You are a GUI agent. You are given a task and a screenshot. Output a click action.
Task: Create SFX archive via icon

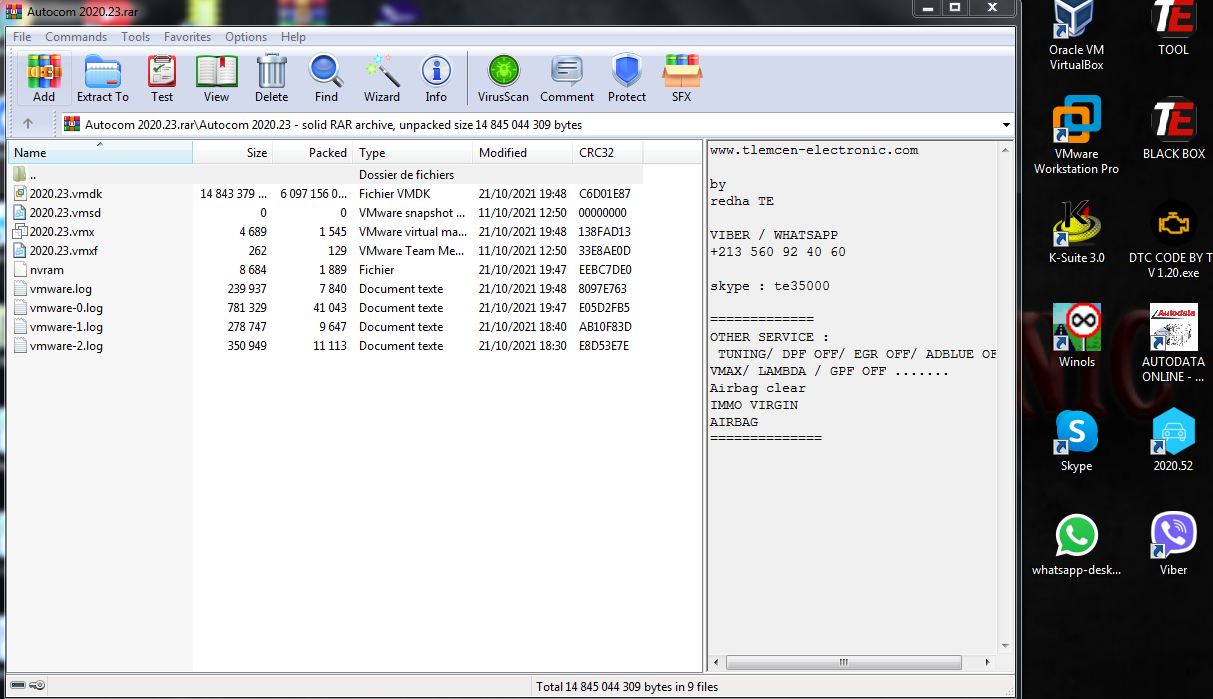pyautogui.click(x=681, y=78)
